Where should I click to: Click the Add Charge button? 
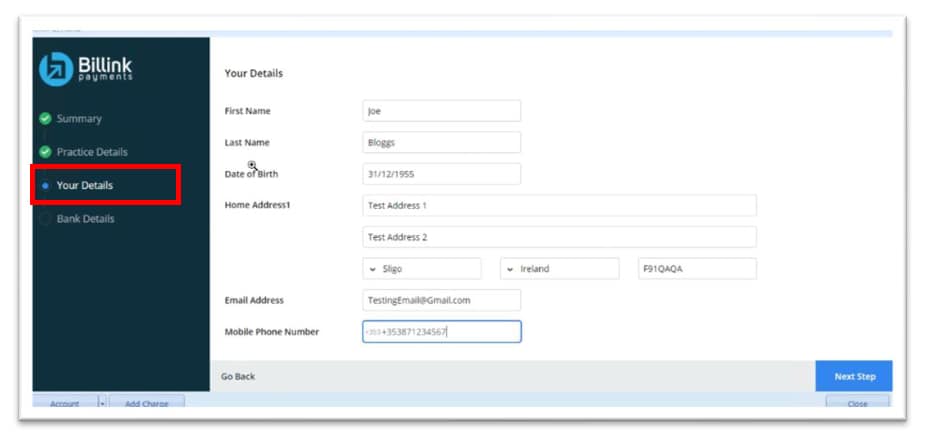tap(146, 404)
